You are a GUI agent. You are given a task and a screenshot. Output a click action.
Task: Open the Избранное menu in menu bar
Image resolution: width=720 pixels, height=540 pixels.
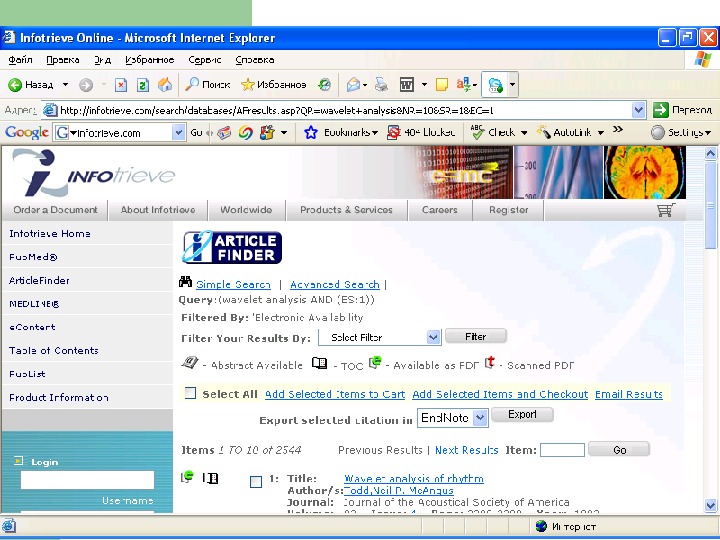150,60
